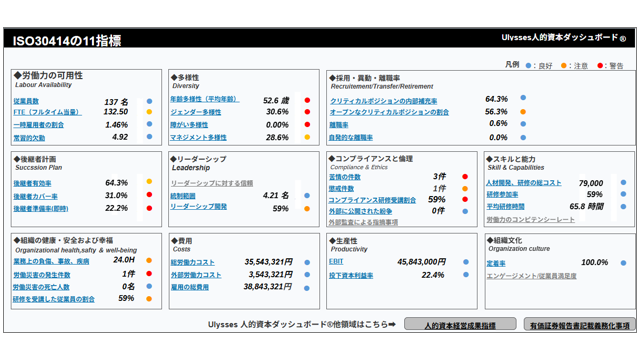Open the 人材開発、研修の総コスト link
Image resolution: width=640 pixels, height=360 pixels.
pos(524,183)
